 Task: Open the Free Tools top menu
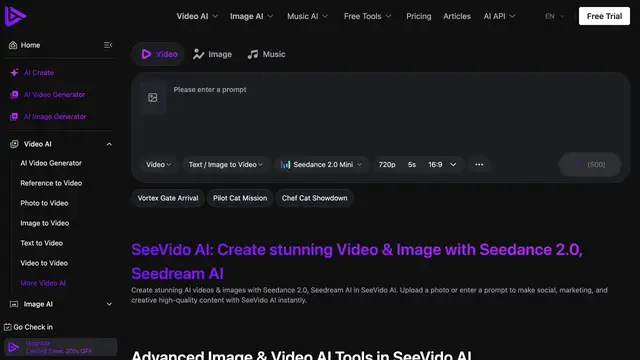click(x=367, y=16)
